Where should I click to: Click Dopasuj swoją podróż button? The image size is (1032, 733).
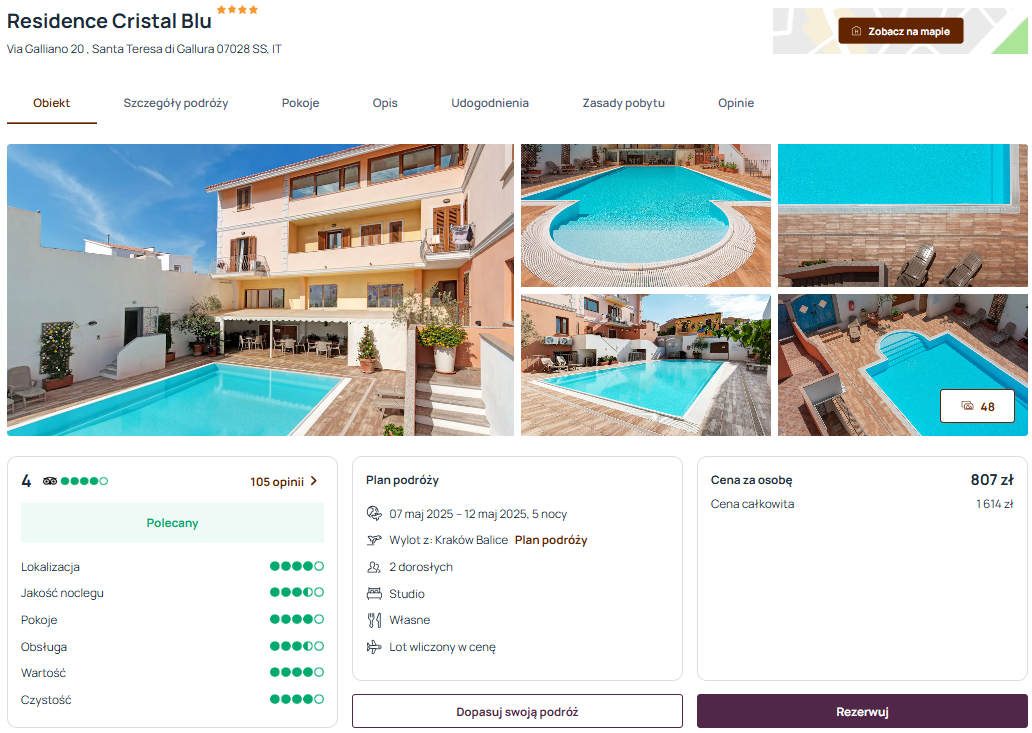tap(517, 711)
